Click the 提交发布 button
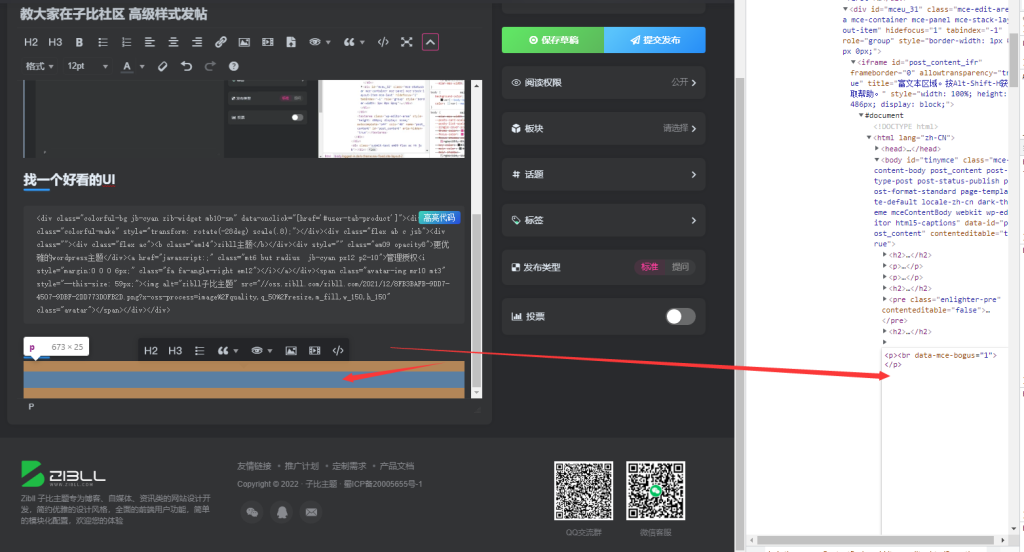 pos(655,40)
